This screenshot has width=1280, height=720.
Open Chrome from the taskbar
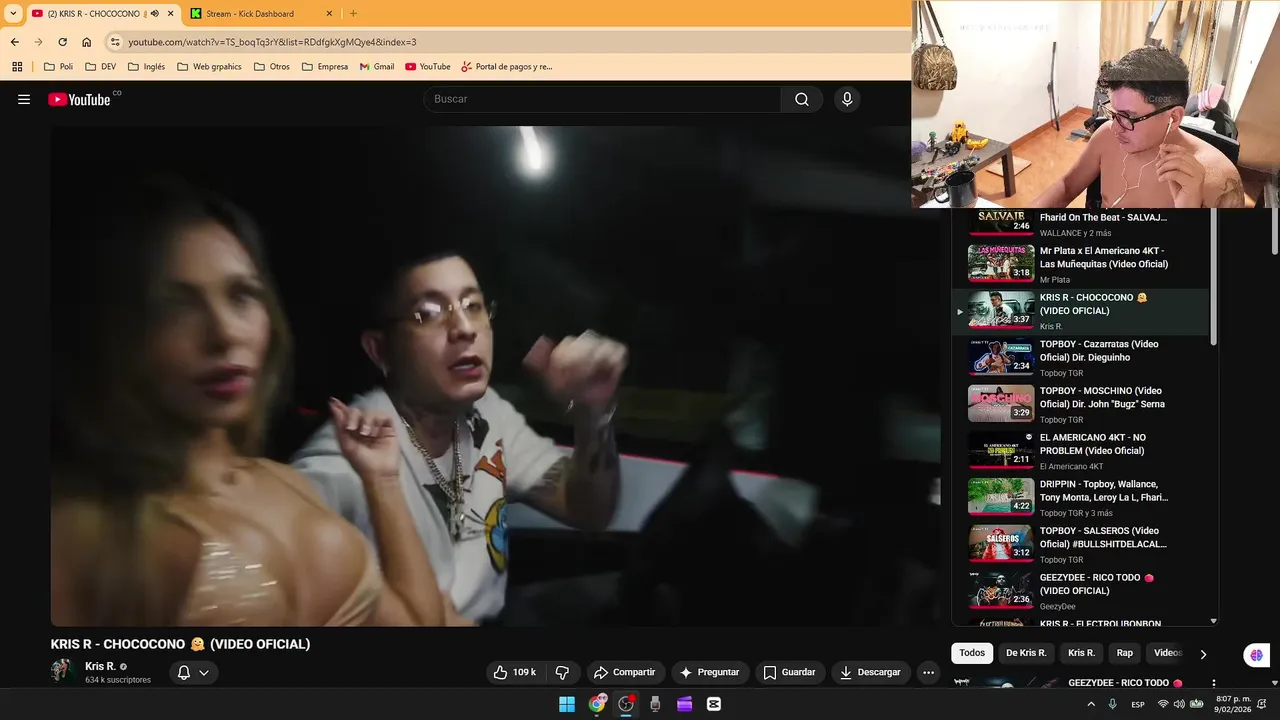click(x=597, y=704)
